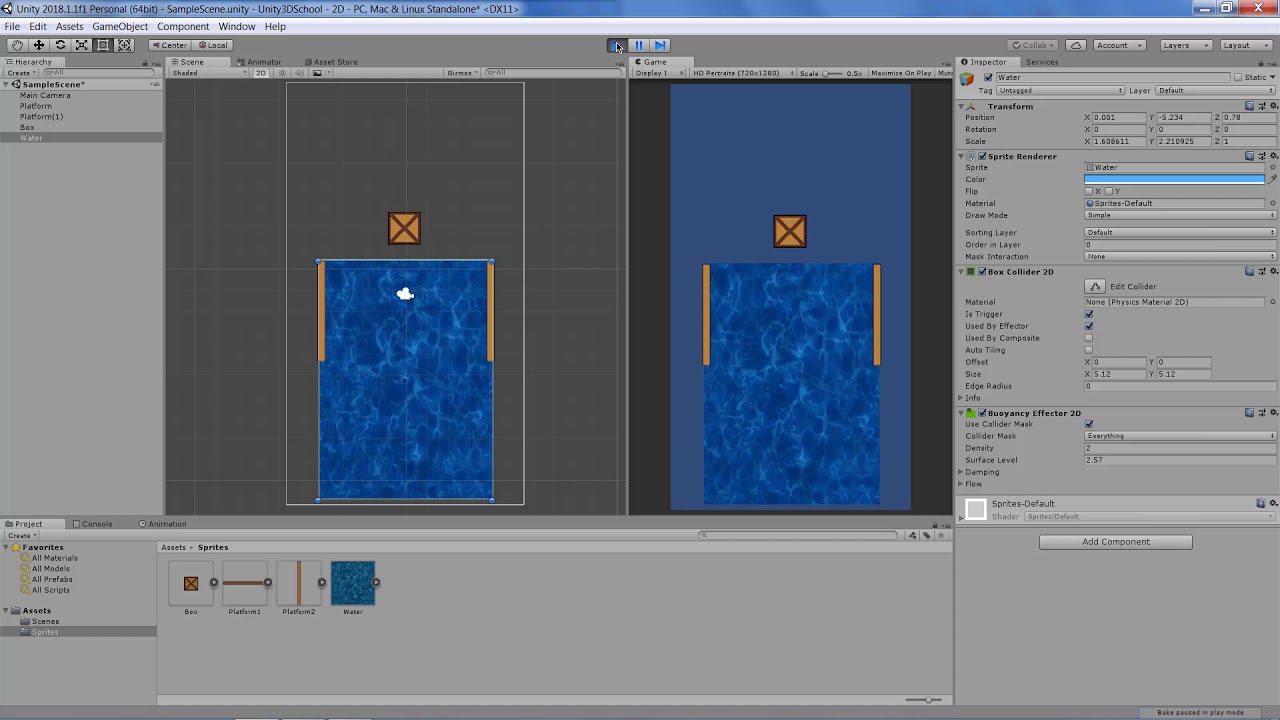1280x720 pixels.
Task: Toggle Flip X checkbox
Action: pyautogui.click(x=1089, y=191)
